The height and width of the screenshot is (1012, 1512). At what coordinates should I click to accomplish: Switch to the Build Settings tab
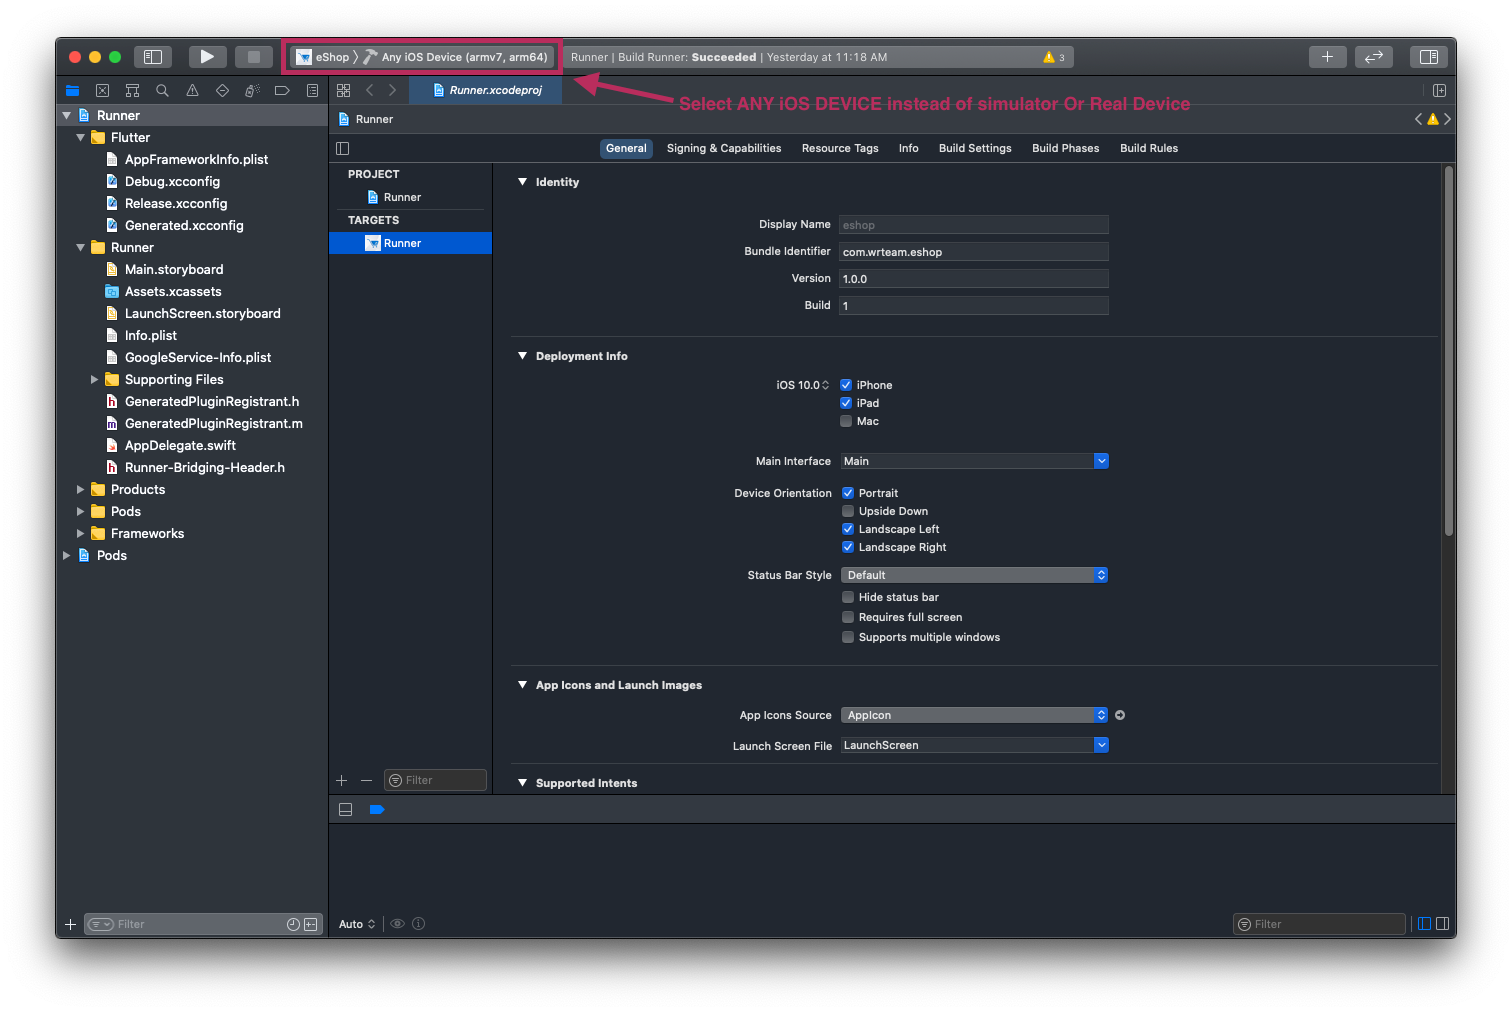(974, 148)
